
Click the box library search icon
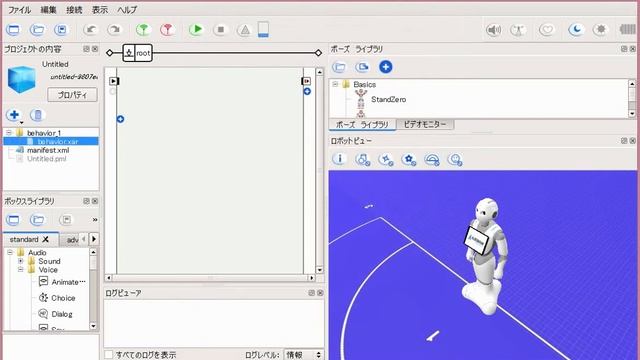[66, 220]
